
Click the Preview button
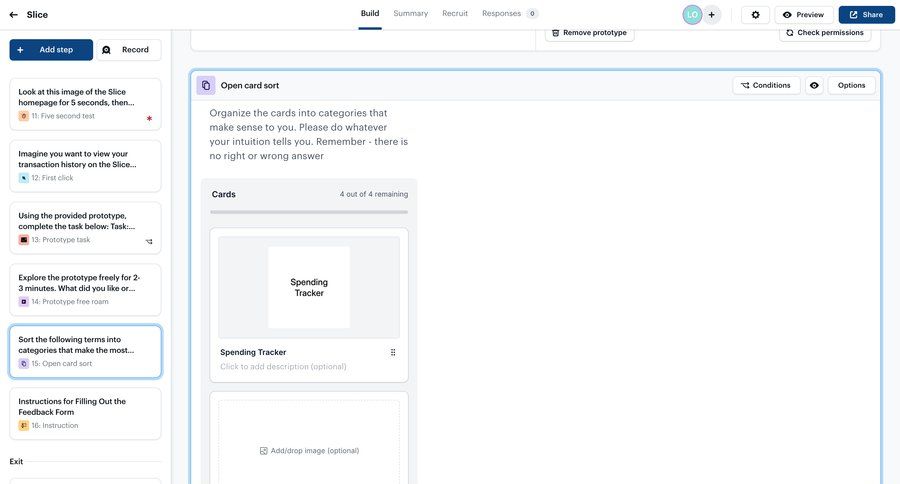click(x=804, y=15)
